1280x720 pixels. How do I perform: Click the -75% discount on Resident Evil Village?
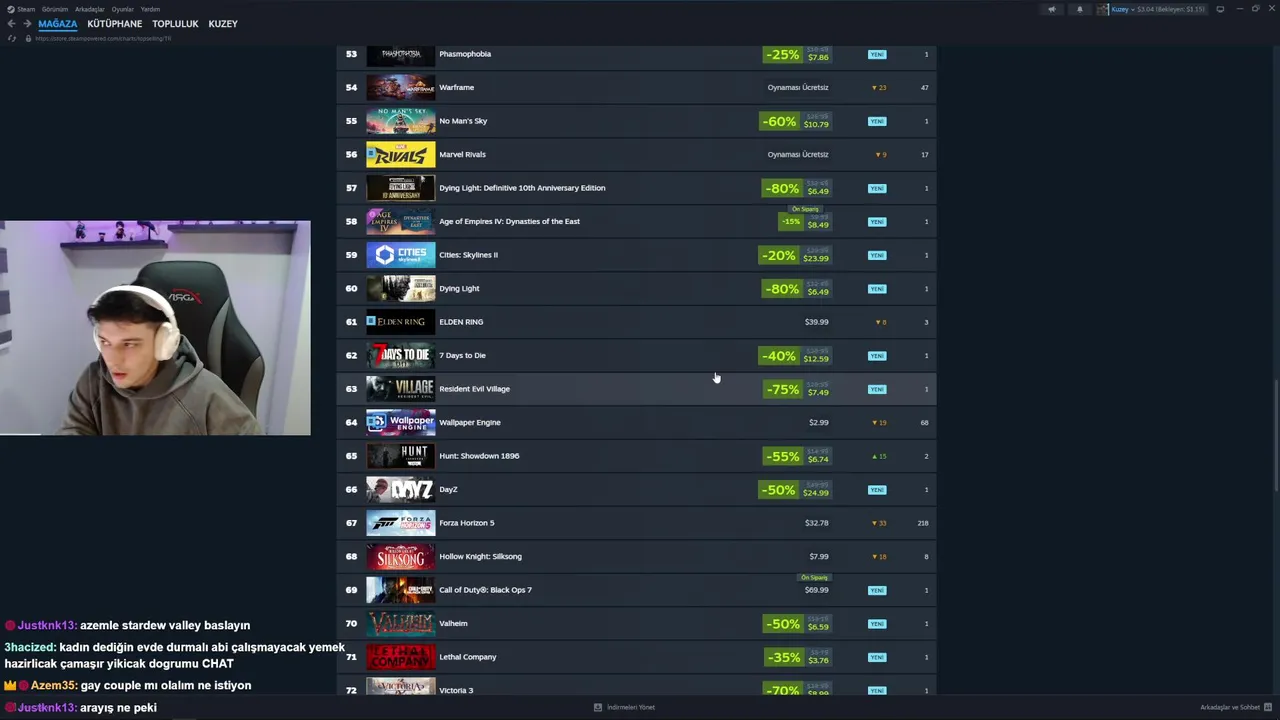(782, 389)
